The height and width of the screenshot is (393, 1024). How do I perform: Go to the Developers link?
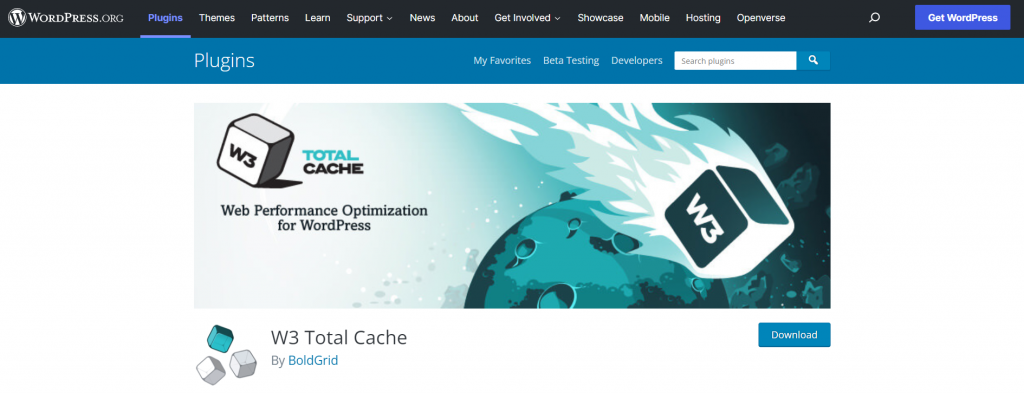(x=637, y=61)
